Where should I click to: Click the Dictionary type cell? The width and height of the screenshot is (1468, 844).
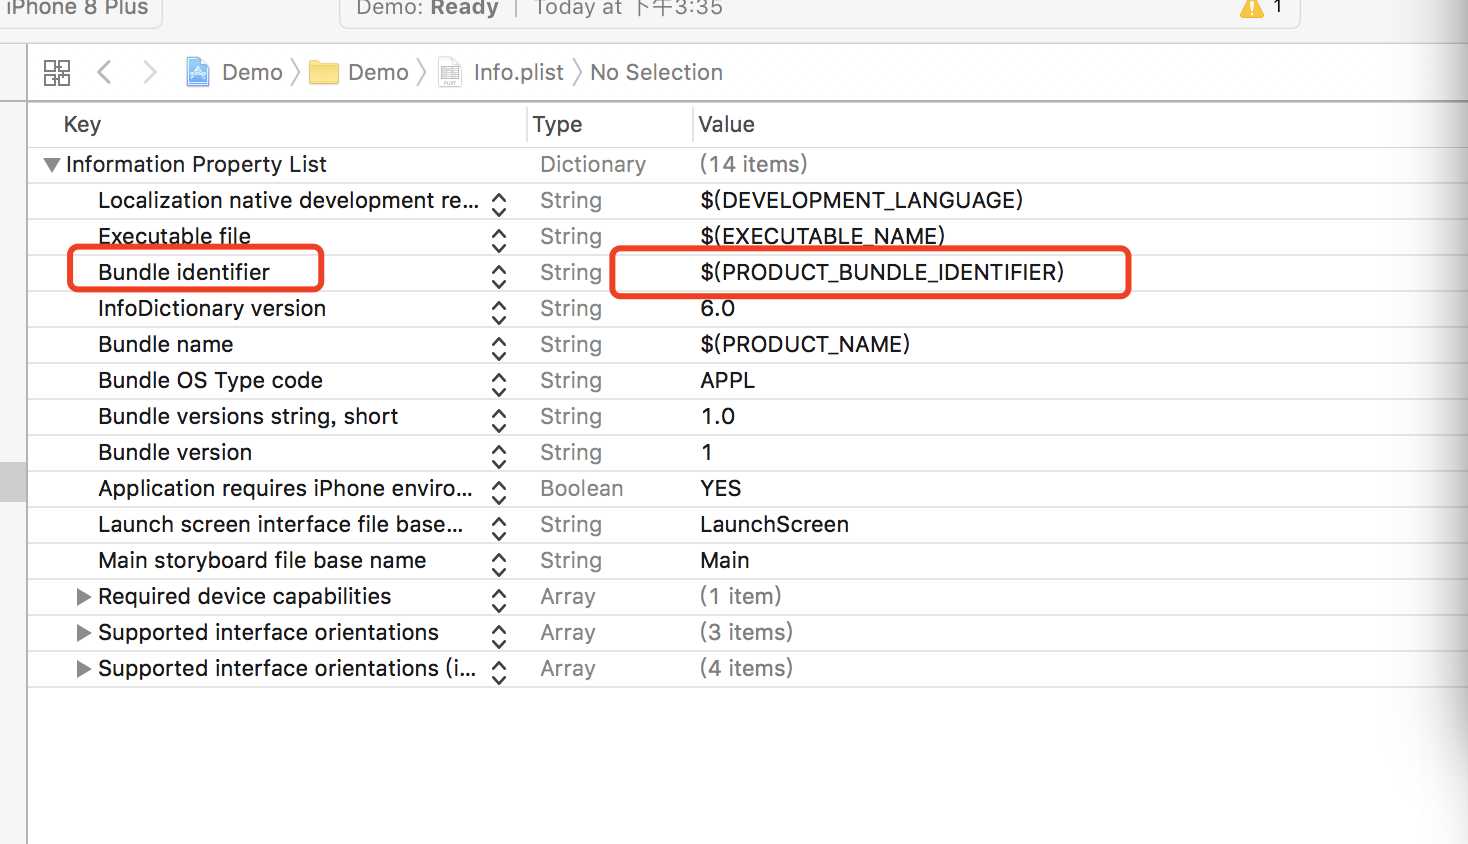(593, 164)
